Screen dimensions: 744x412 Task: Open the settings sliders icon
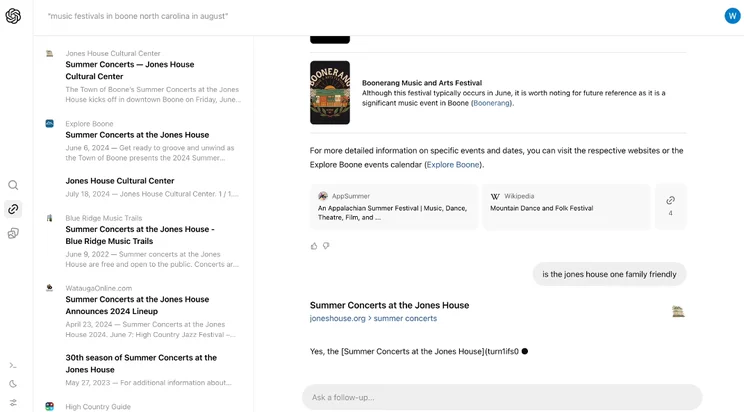[x=13, y=403]
